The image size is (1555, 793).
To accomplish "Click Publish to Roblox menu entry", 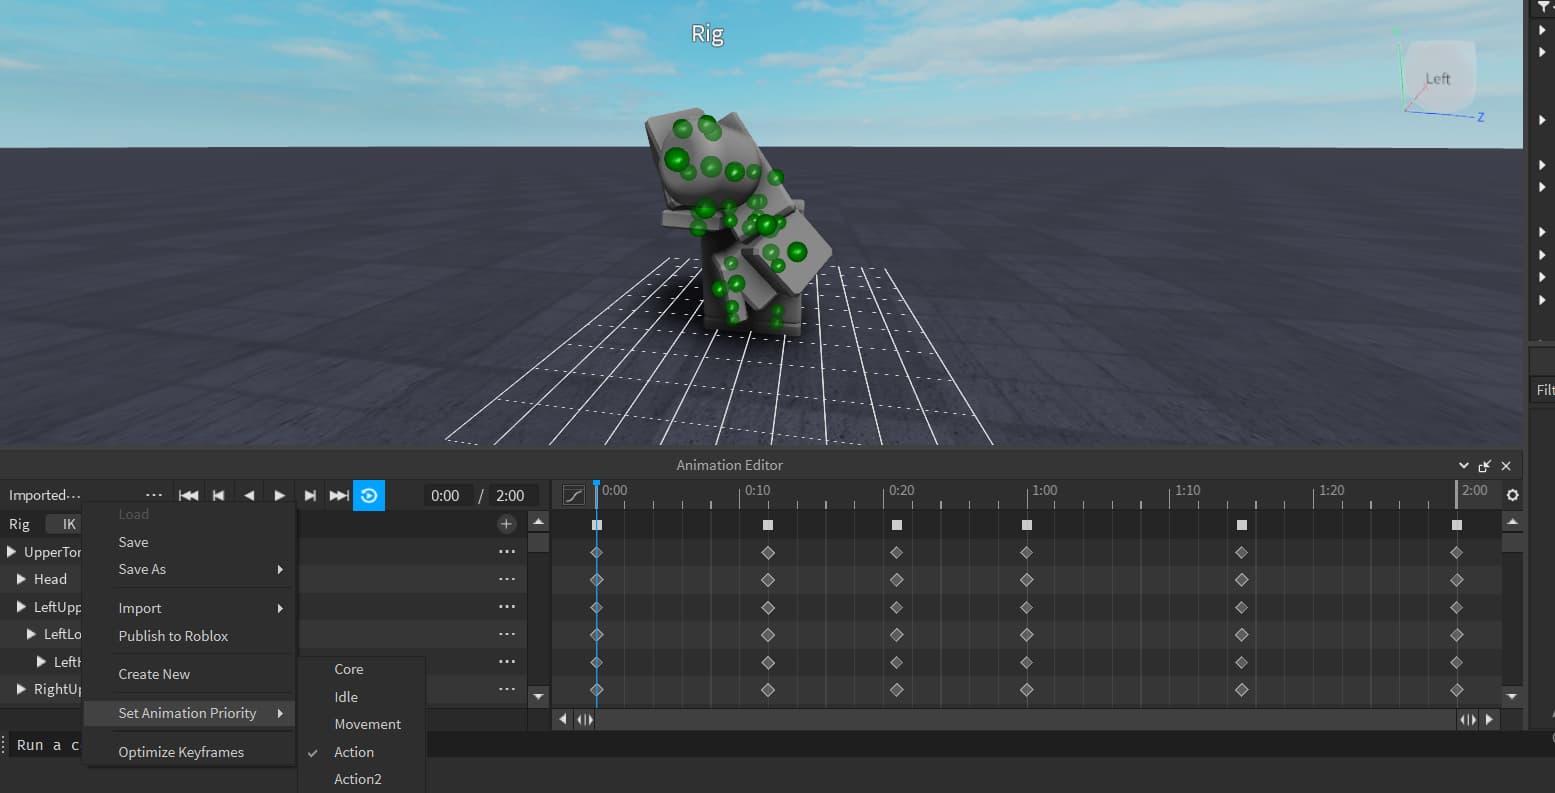I will click(x=172, y=636).
